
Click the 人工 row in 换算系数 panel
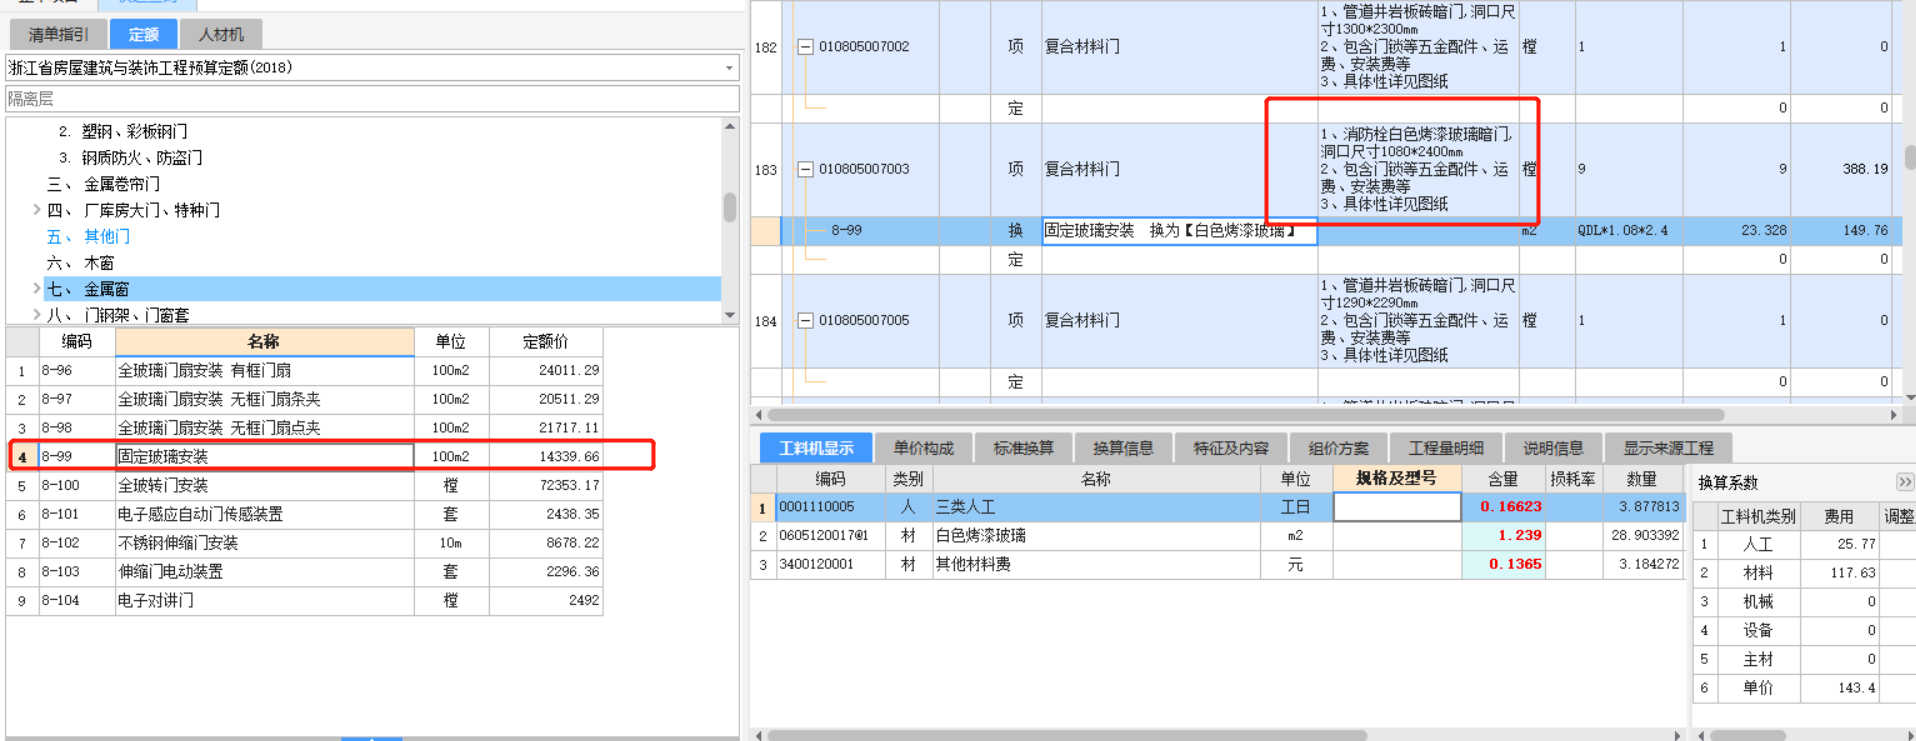pyautogui.click(x=1803, y=544)
